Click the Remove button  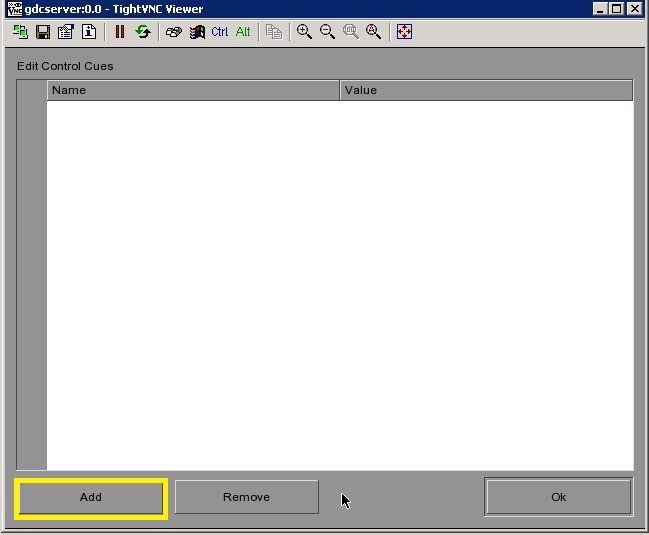[x=247, y=497]
